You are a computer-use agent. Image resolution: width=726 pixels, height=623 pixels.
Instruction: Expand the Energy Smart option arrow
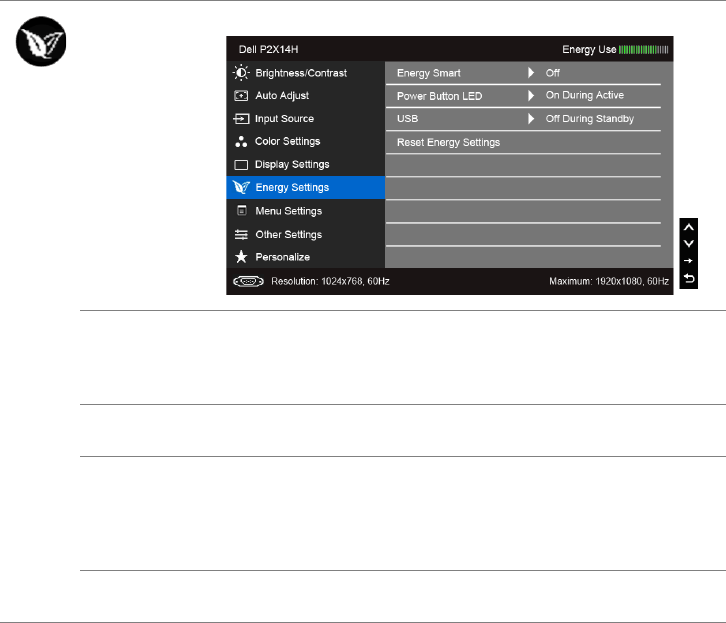(x=531, y=73)
